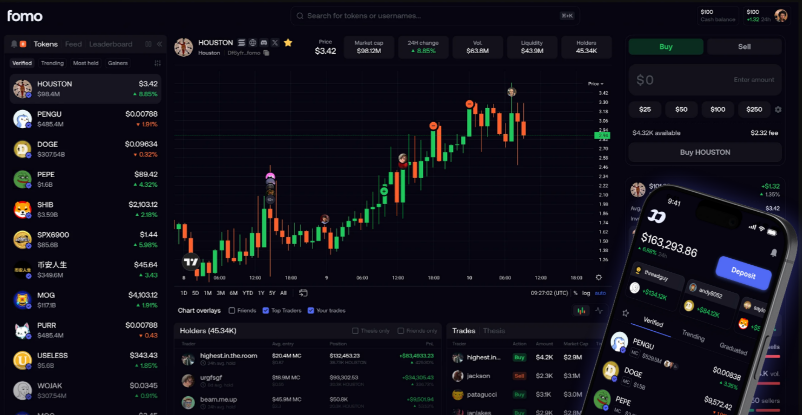The height and width of the screenshot is (415, 802).
Task: Click the search magnifier icon
Action: (x=300, y=16)
